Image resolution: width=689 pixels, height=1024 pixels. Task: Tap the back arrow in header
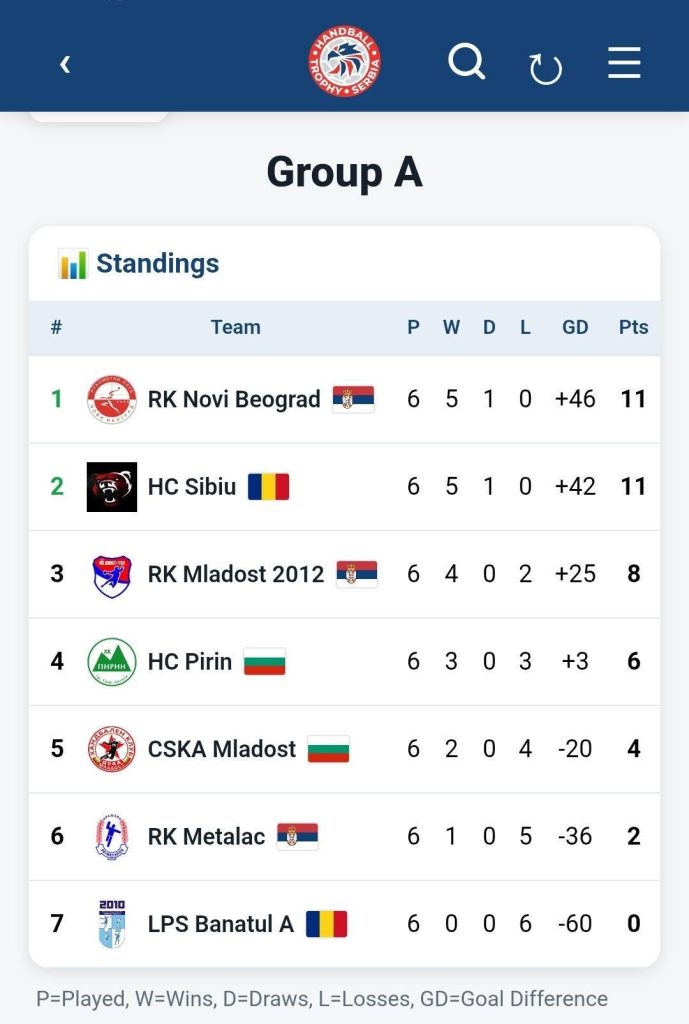[65, 64]
